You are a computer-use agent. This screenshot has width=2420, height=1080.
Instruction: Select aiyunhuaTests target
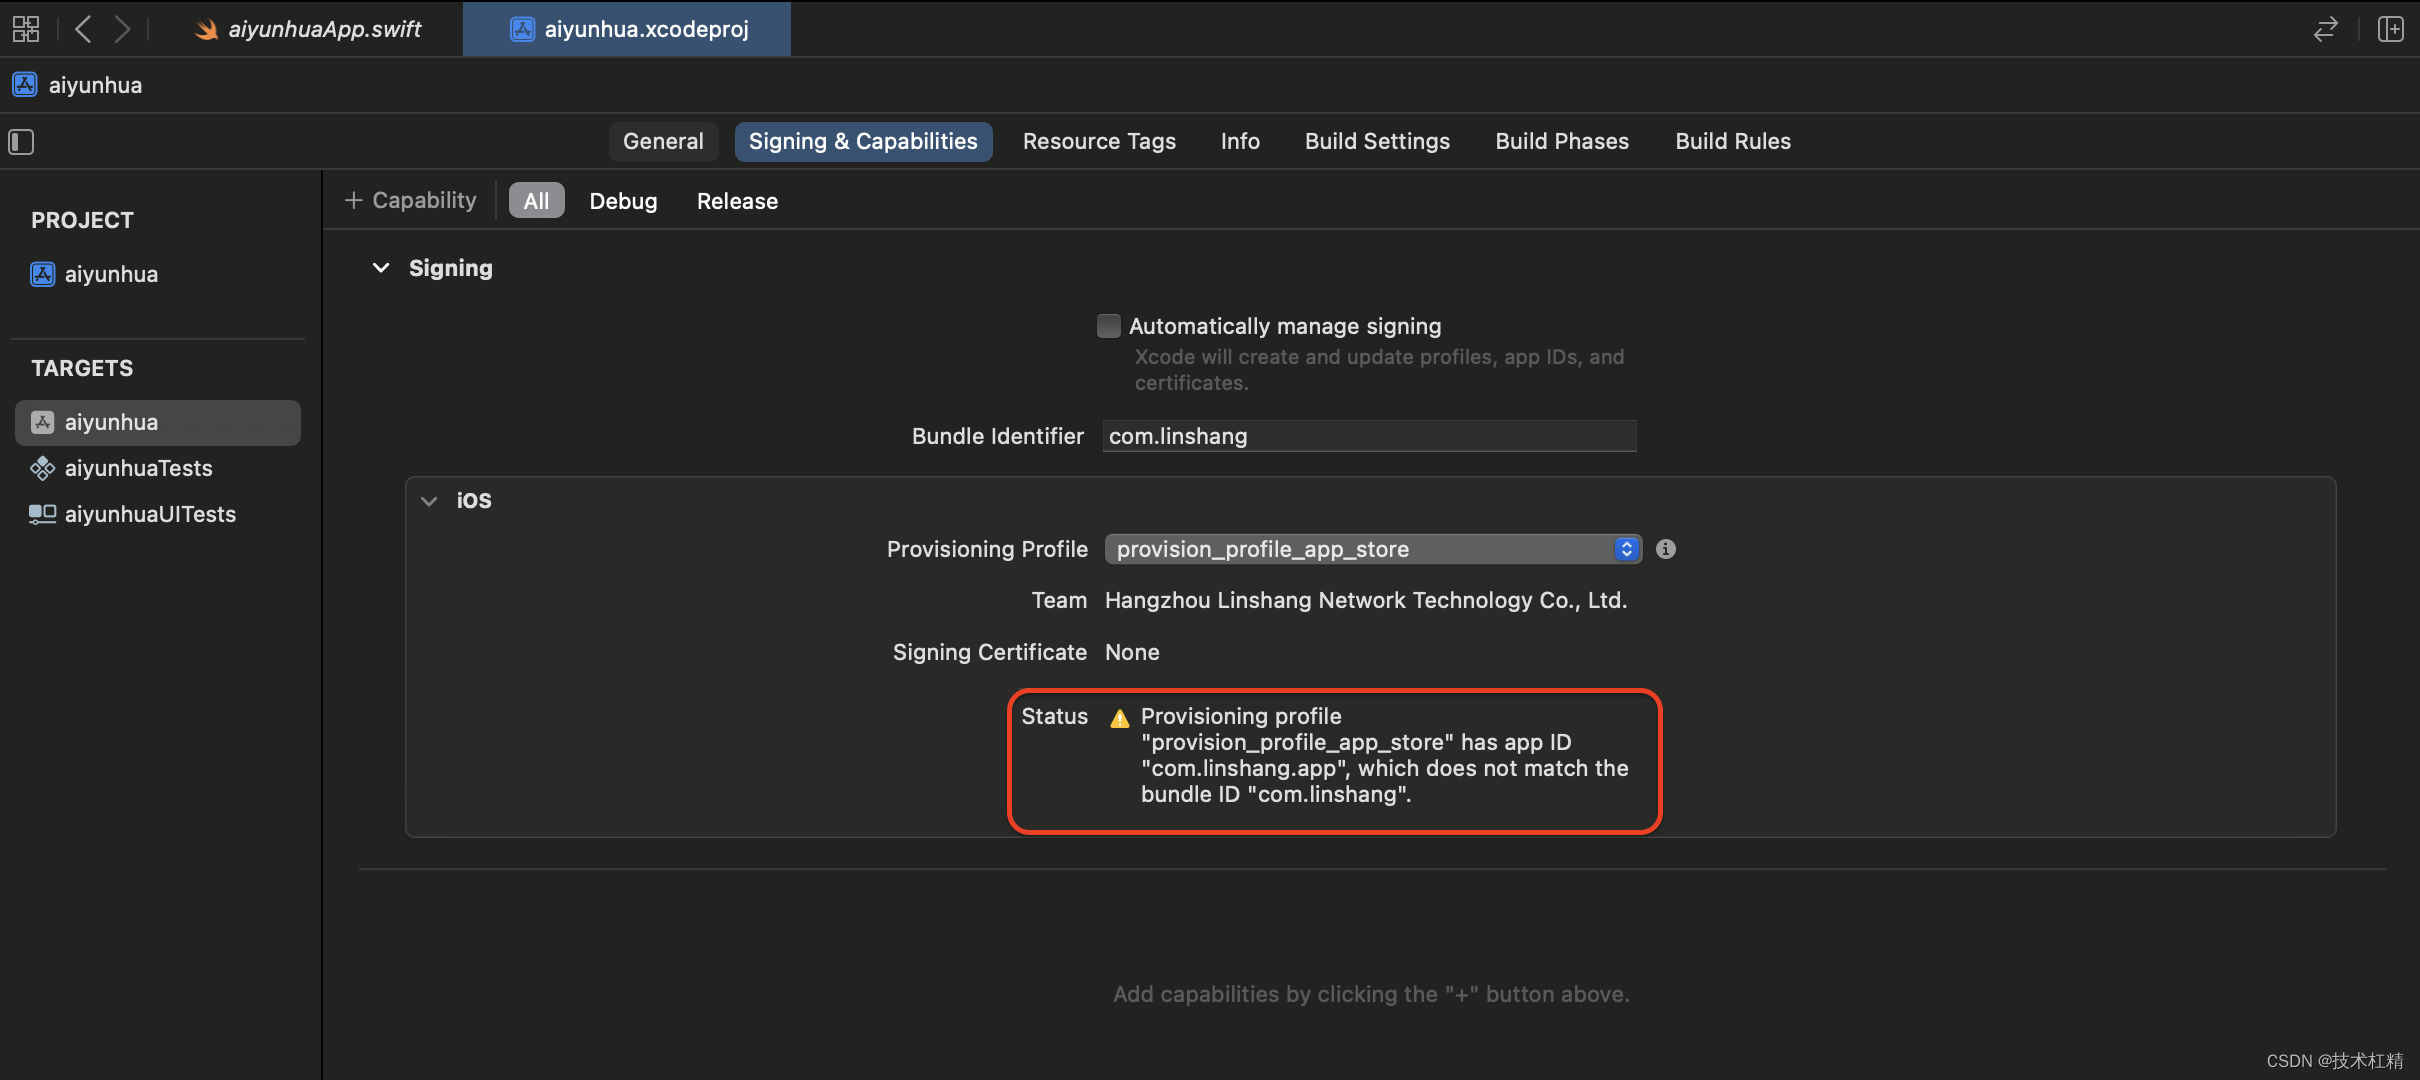pyautogui.click(x=137, y=467)
